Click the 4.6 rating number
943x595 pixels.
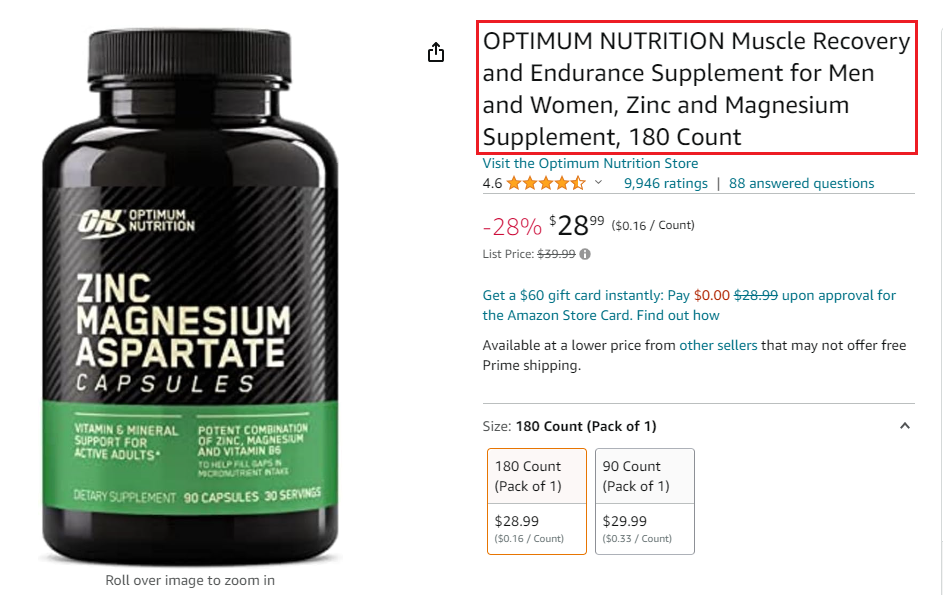(492, 183)
